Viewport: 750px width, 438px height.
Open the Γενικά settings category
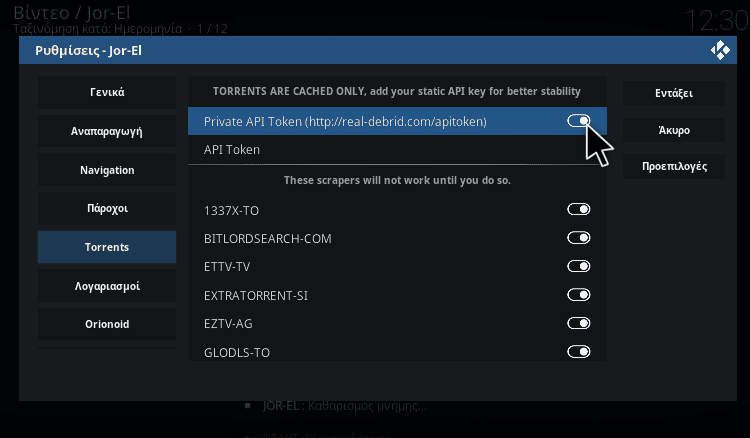pos(107,93)
